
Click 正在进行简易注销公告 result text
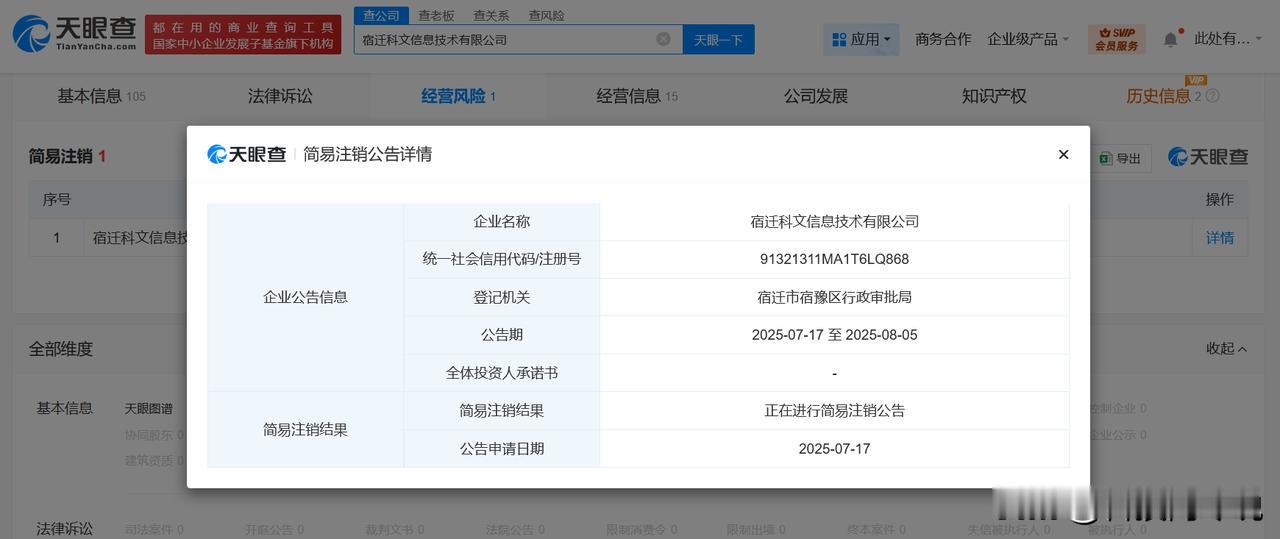tap(834, 410)
